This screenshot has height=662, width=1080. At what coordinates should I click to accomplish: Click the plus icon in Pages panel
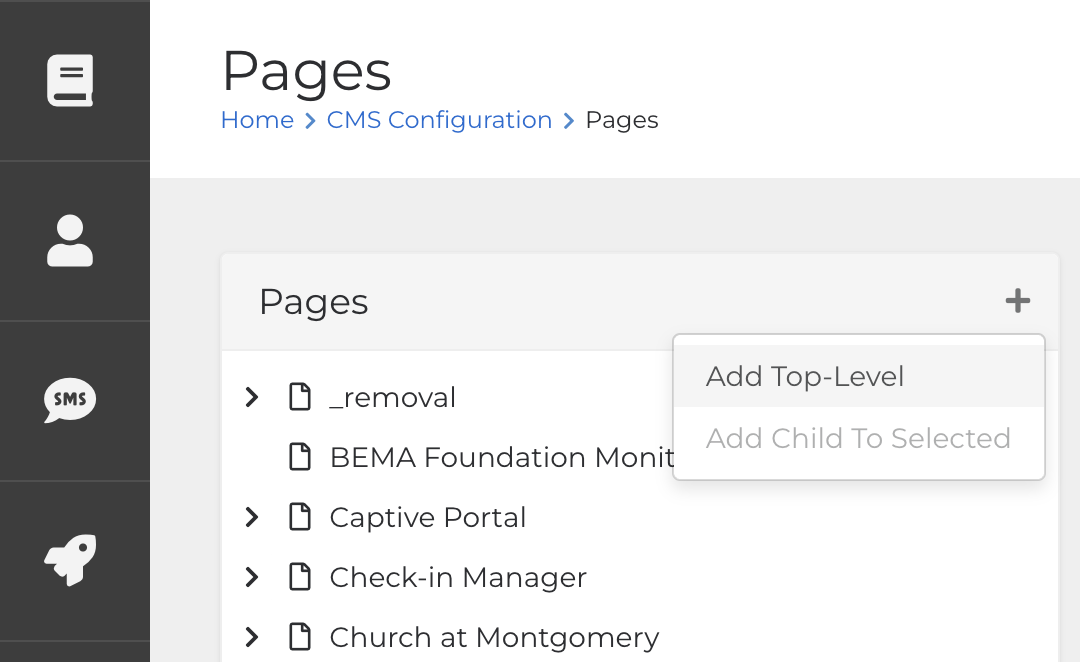pyautogui.click(x=1017, y=301)
